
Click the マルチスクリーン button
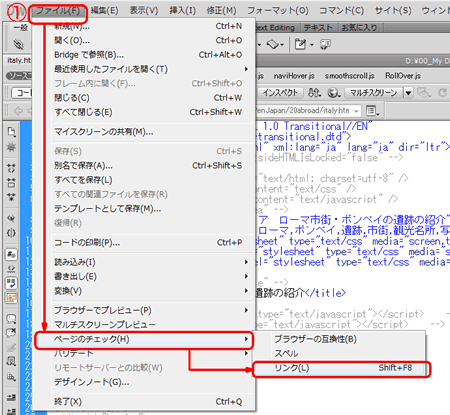[374, 93]
